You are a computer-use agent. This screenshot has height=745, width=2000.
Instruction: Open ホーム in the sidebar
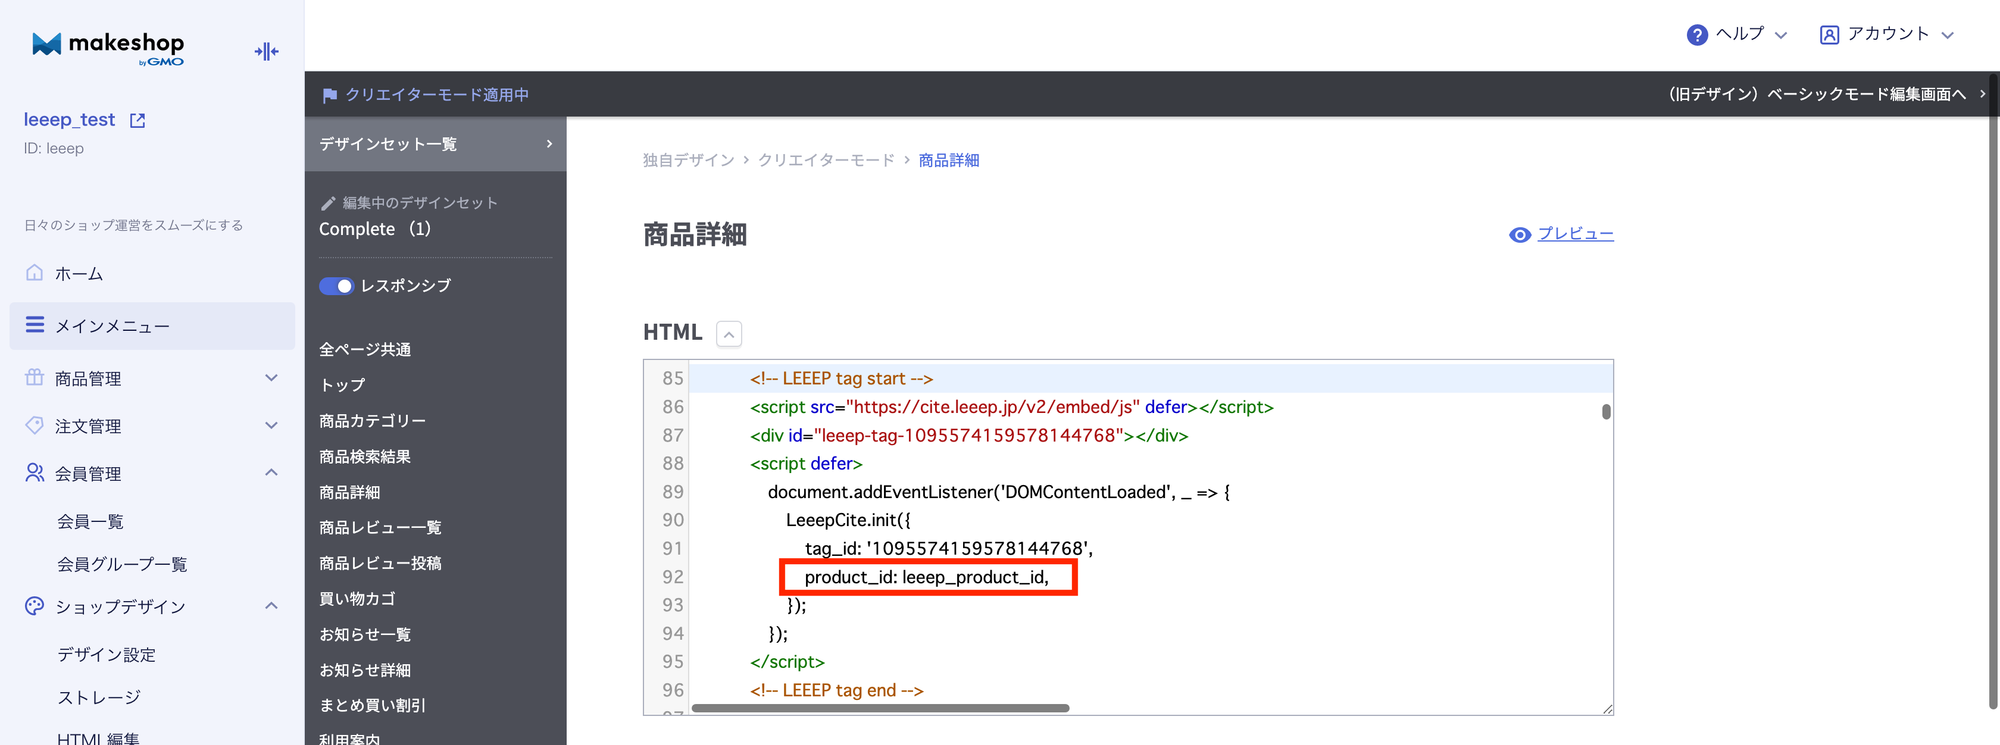(x=78, y=273)
